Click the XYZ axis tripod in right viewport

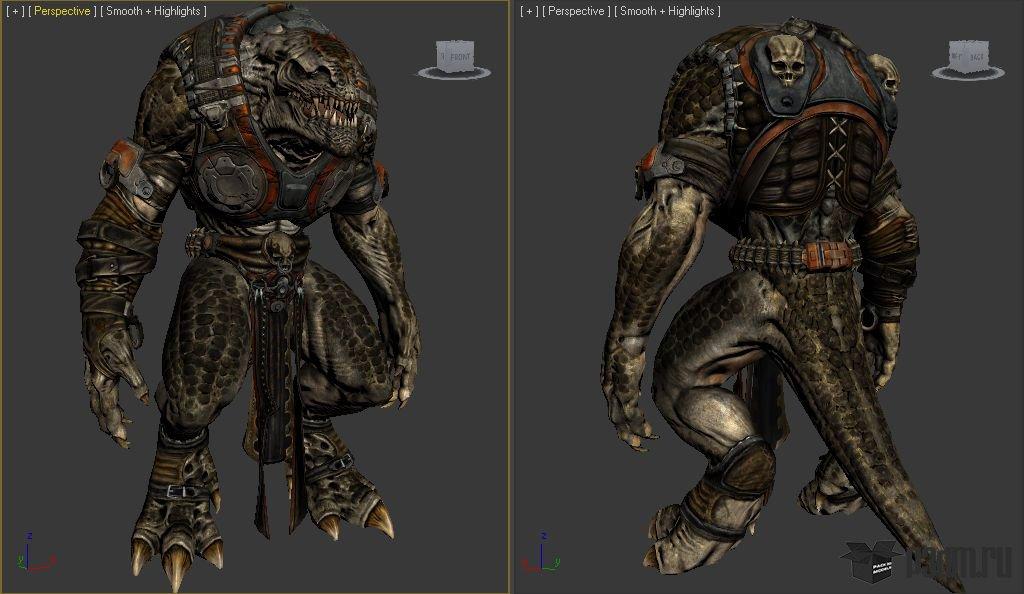(542, 554)
